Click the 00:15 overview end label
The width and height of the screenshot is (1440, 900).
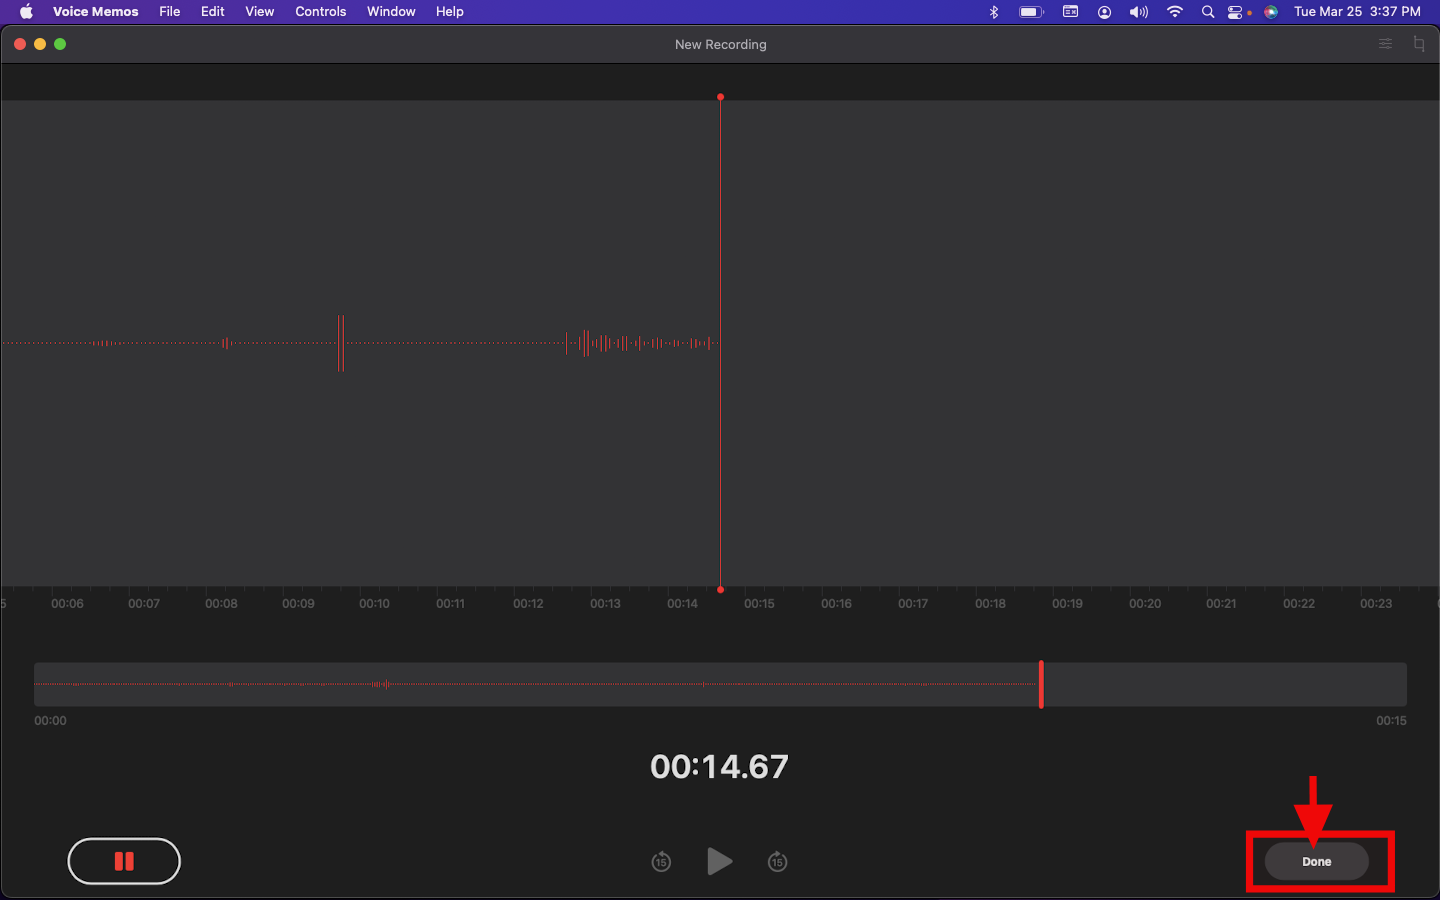pos(1391,721)
